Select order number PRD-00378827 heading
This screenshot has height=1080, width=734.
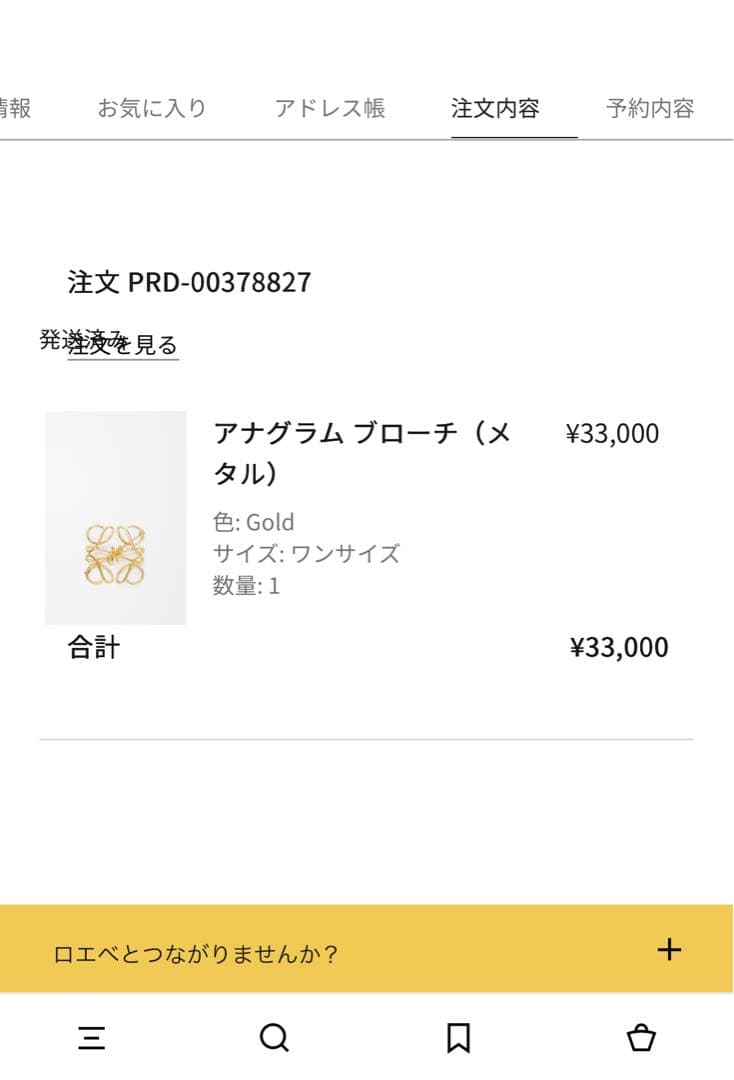[190, 283]
